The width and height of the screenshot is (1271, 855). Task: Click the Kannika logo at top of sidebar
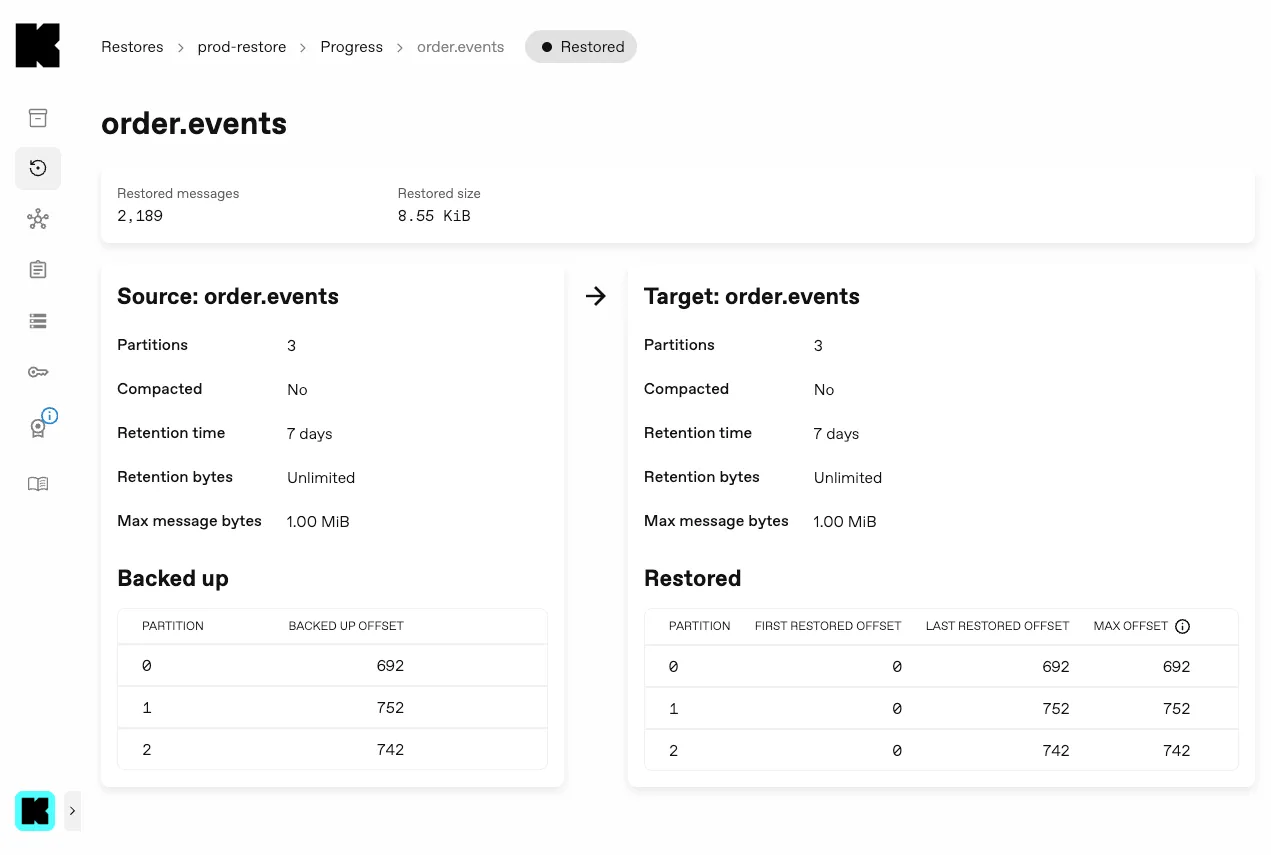(38, 46)
